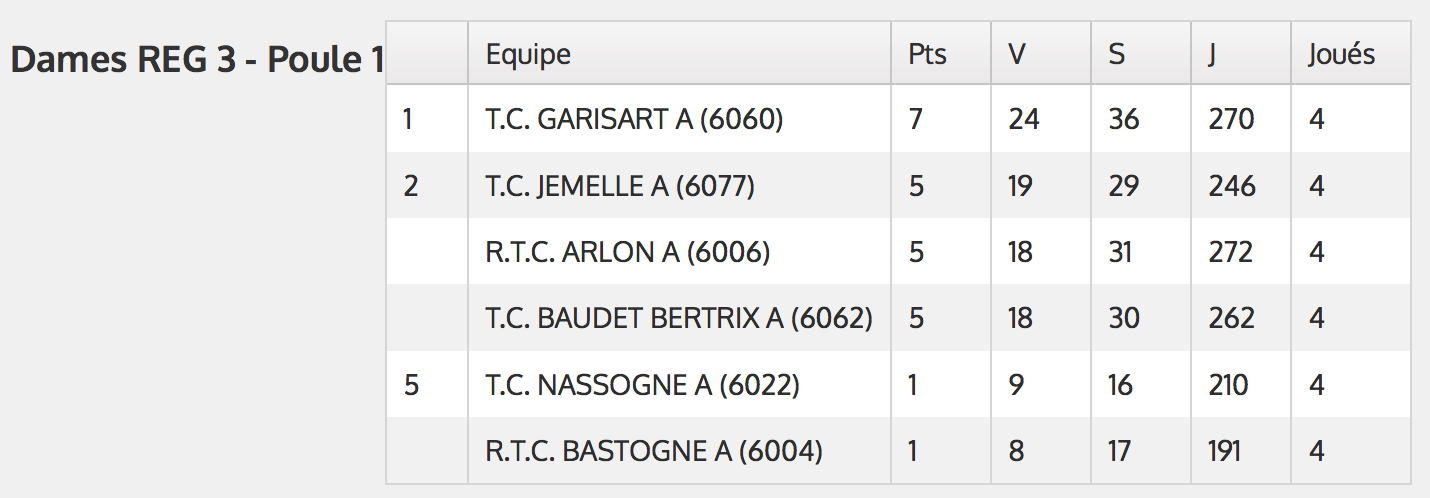Viewport: 1430px width, 498px height.
Task: Open the T.C. JEMELLE A (6077) team
Action: pyautogui.click(x=620, y=186)
